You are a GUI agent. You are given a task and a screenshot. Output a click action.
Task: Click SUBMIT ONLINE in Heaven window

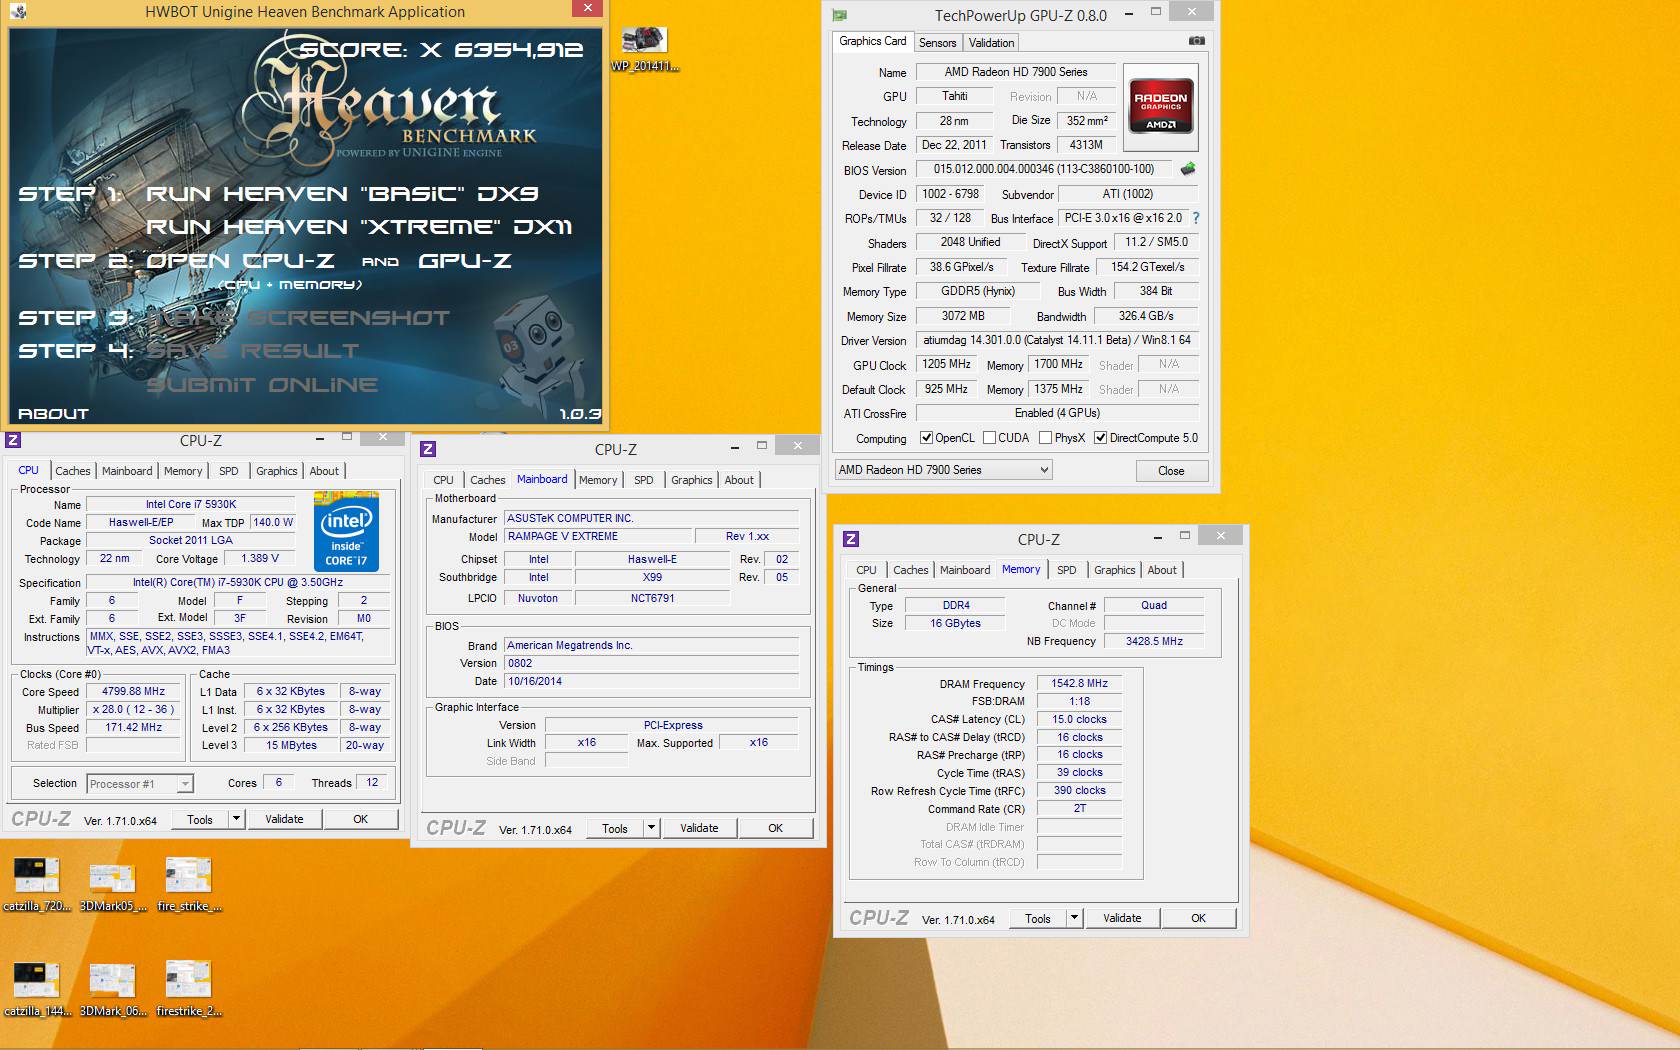(x=262, y=385)
